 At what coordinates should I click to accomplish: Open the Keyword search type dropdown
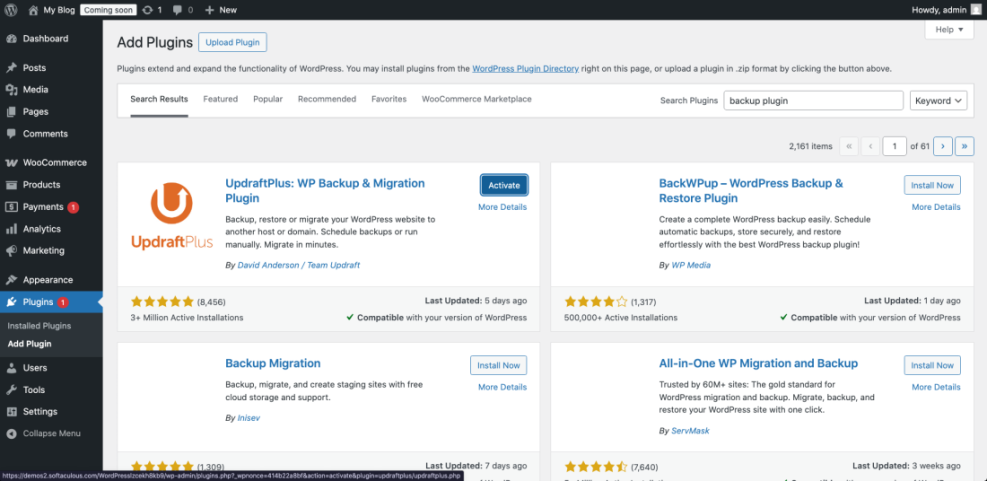click(939, 100)
